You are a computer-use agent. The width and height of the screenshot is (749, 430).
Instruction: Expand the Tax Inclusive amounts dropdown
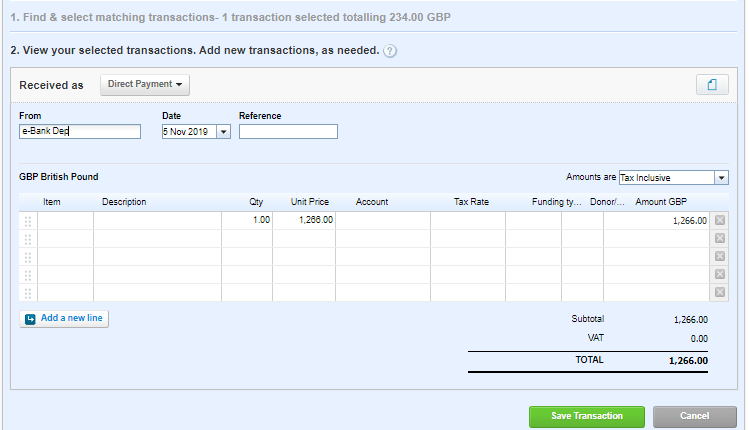tap(721, 177)
